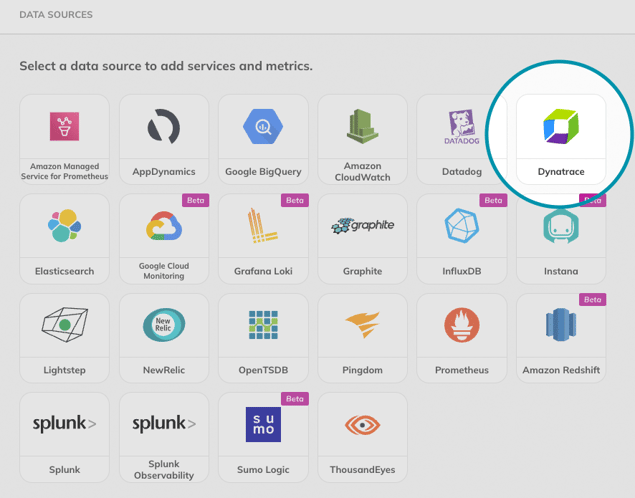Click the ThousandEyes eye icon
Screen dimensions: 635x498
[362, 425]
